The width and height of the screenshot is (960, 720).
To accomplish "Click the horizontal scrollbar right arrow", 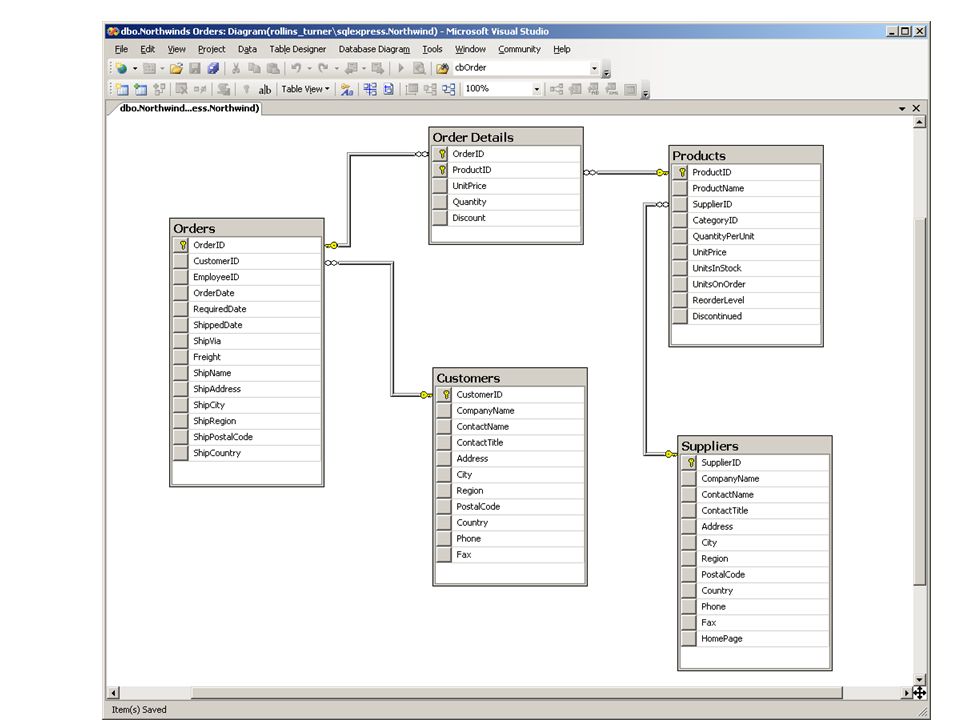I will tap(907, 692).
